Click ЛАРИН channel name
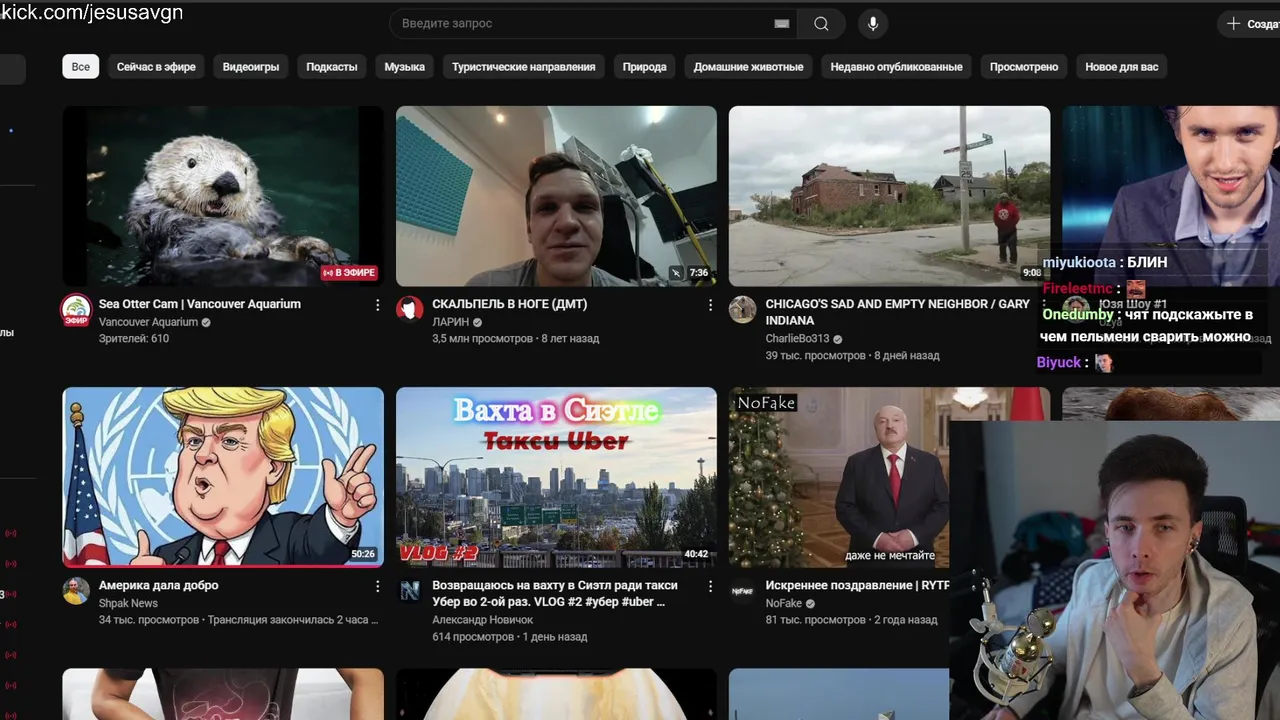The height and width of the screenshot is (720, 1280). tap(450, 322)
